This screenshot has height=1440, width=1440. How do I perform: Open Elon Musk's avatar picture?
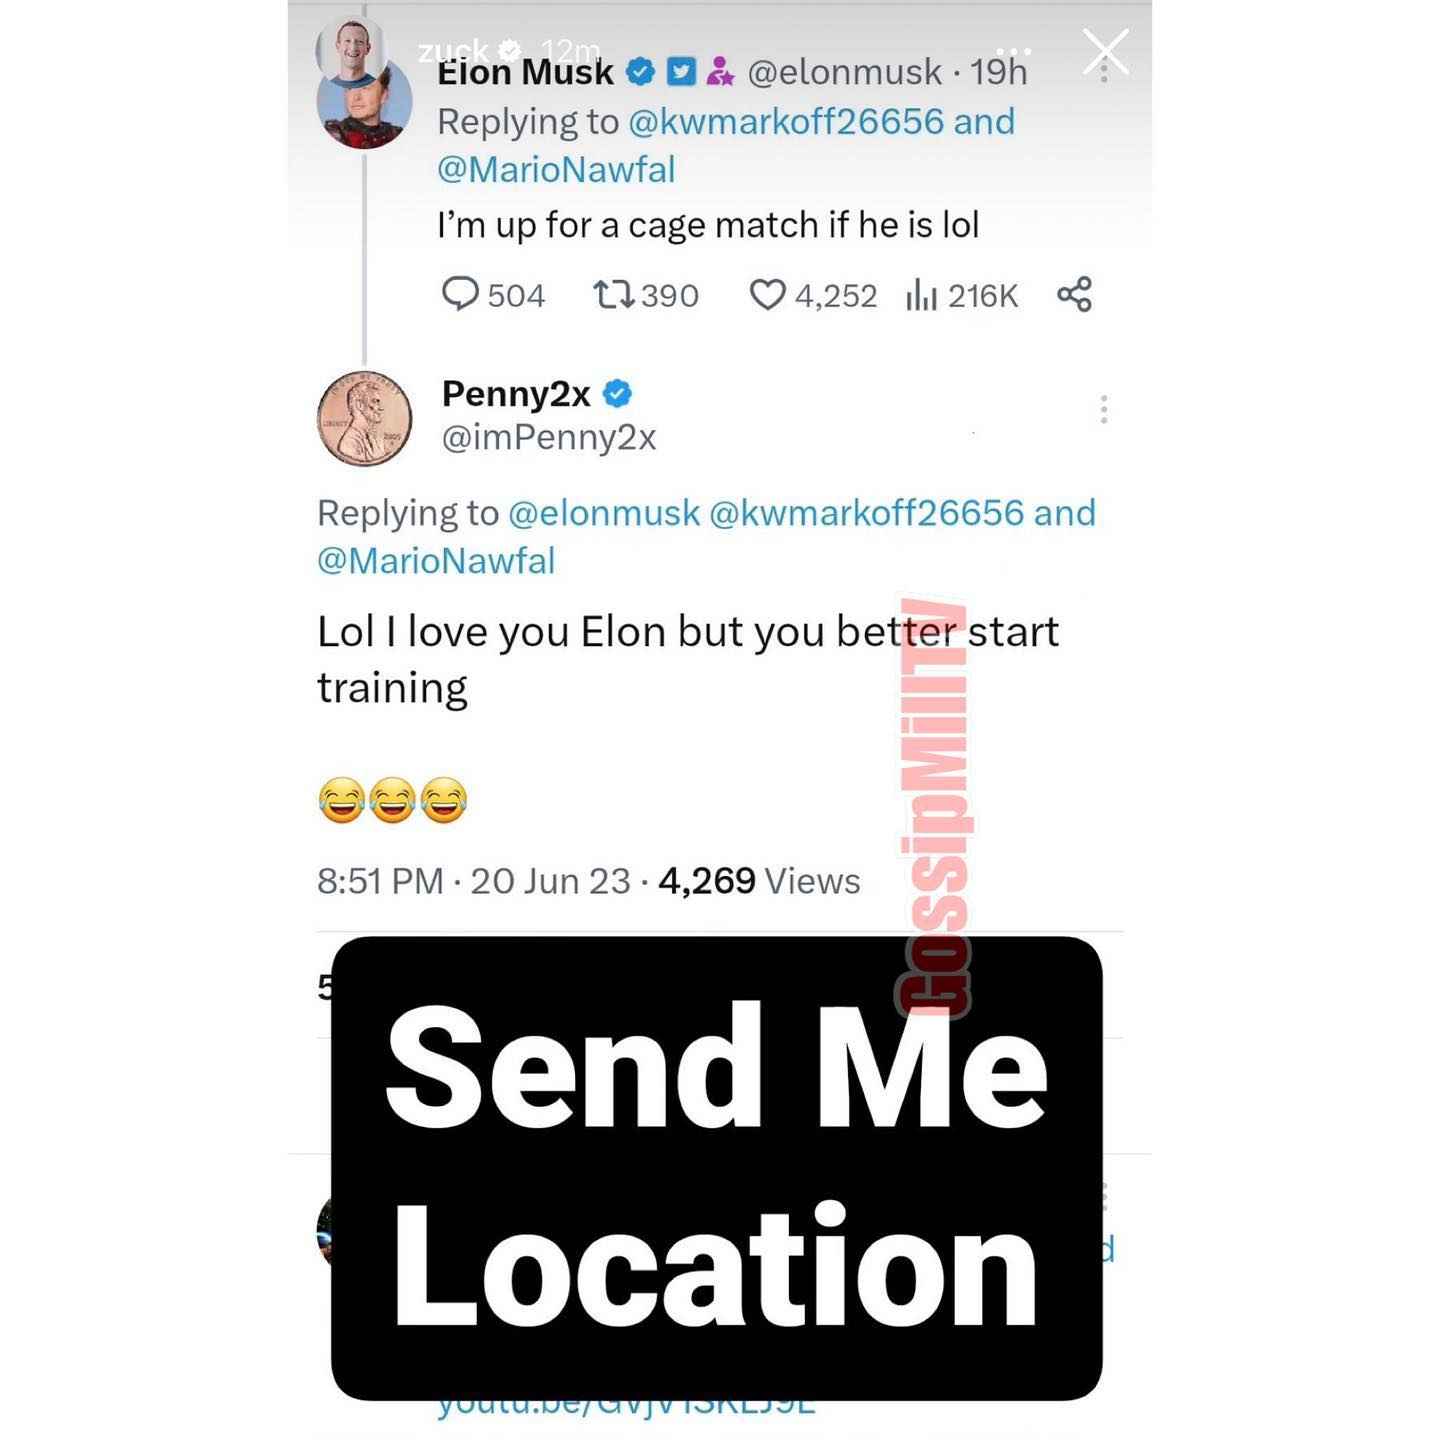[x=364, y=105]
